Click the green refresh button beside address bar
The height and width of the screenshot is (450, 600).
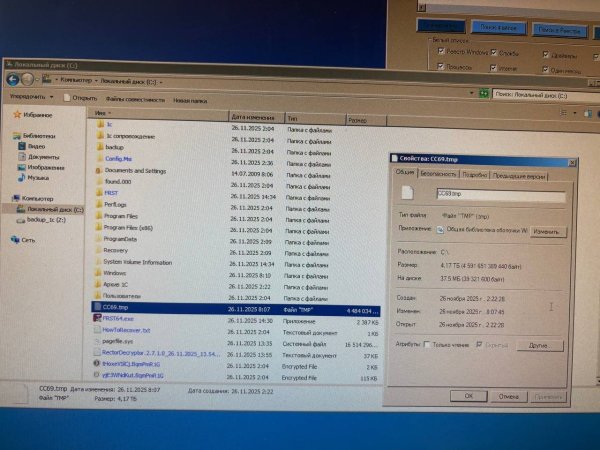tap(484, 93)
